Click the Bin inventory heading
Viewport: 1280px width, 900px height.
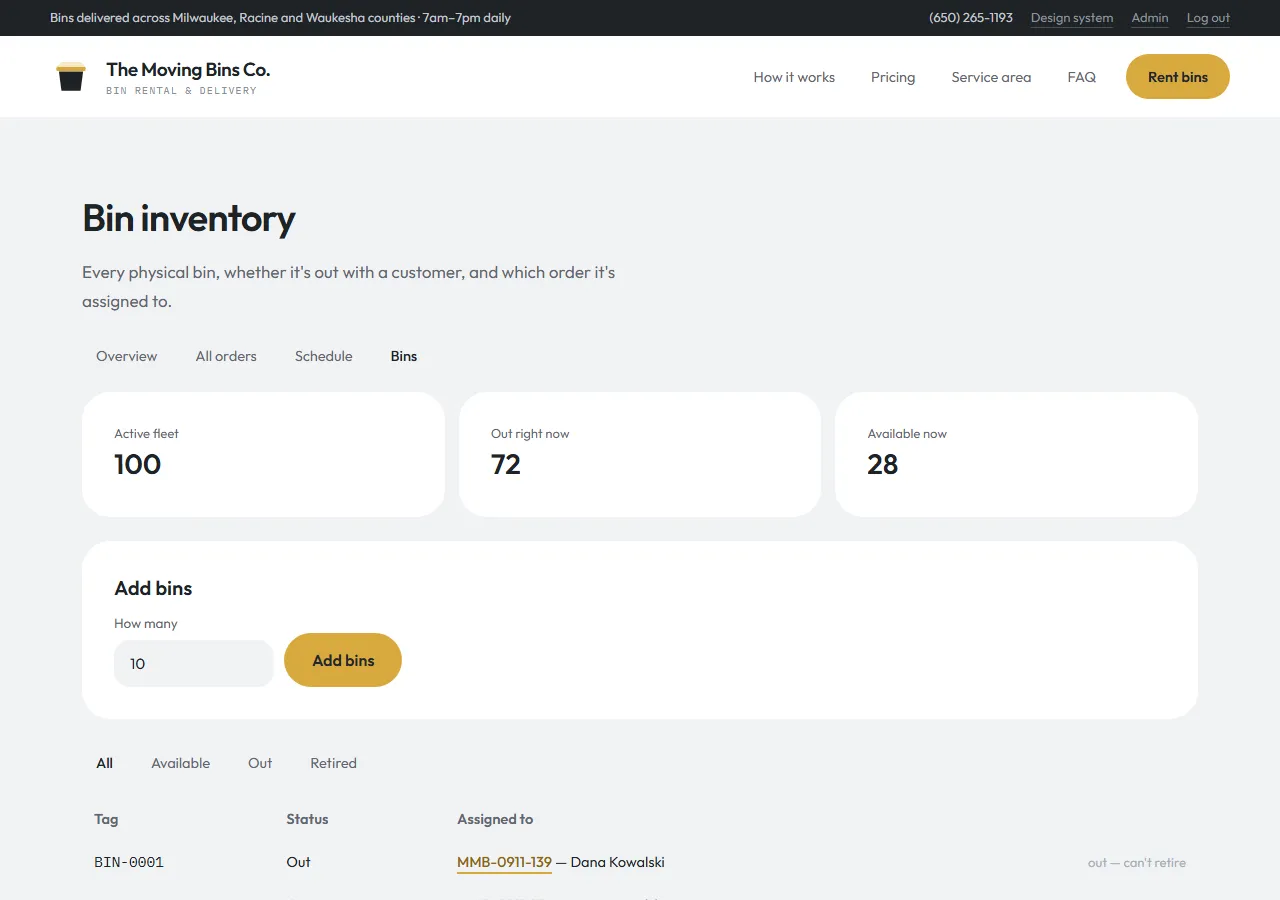click(x=189, y=218)
